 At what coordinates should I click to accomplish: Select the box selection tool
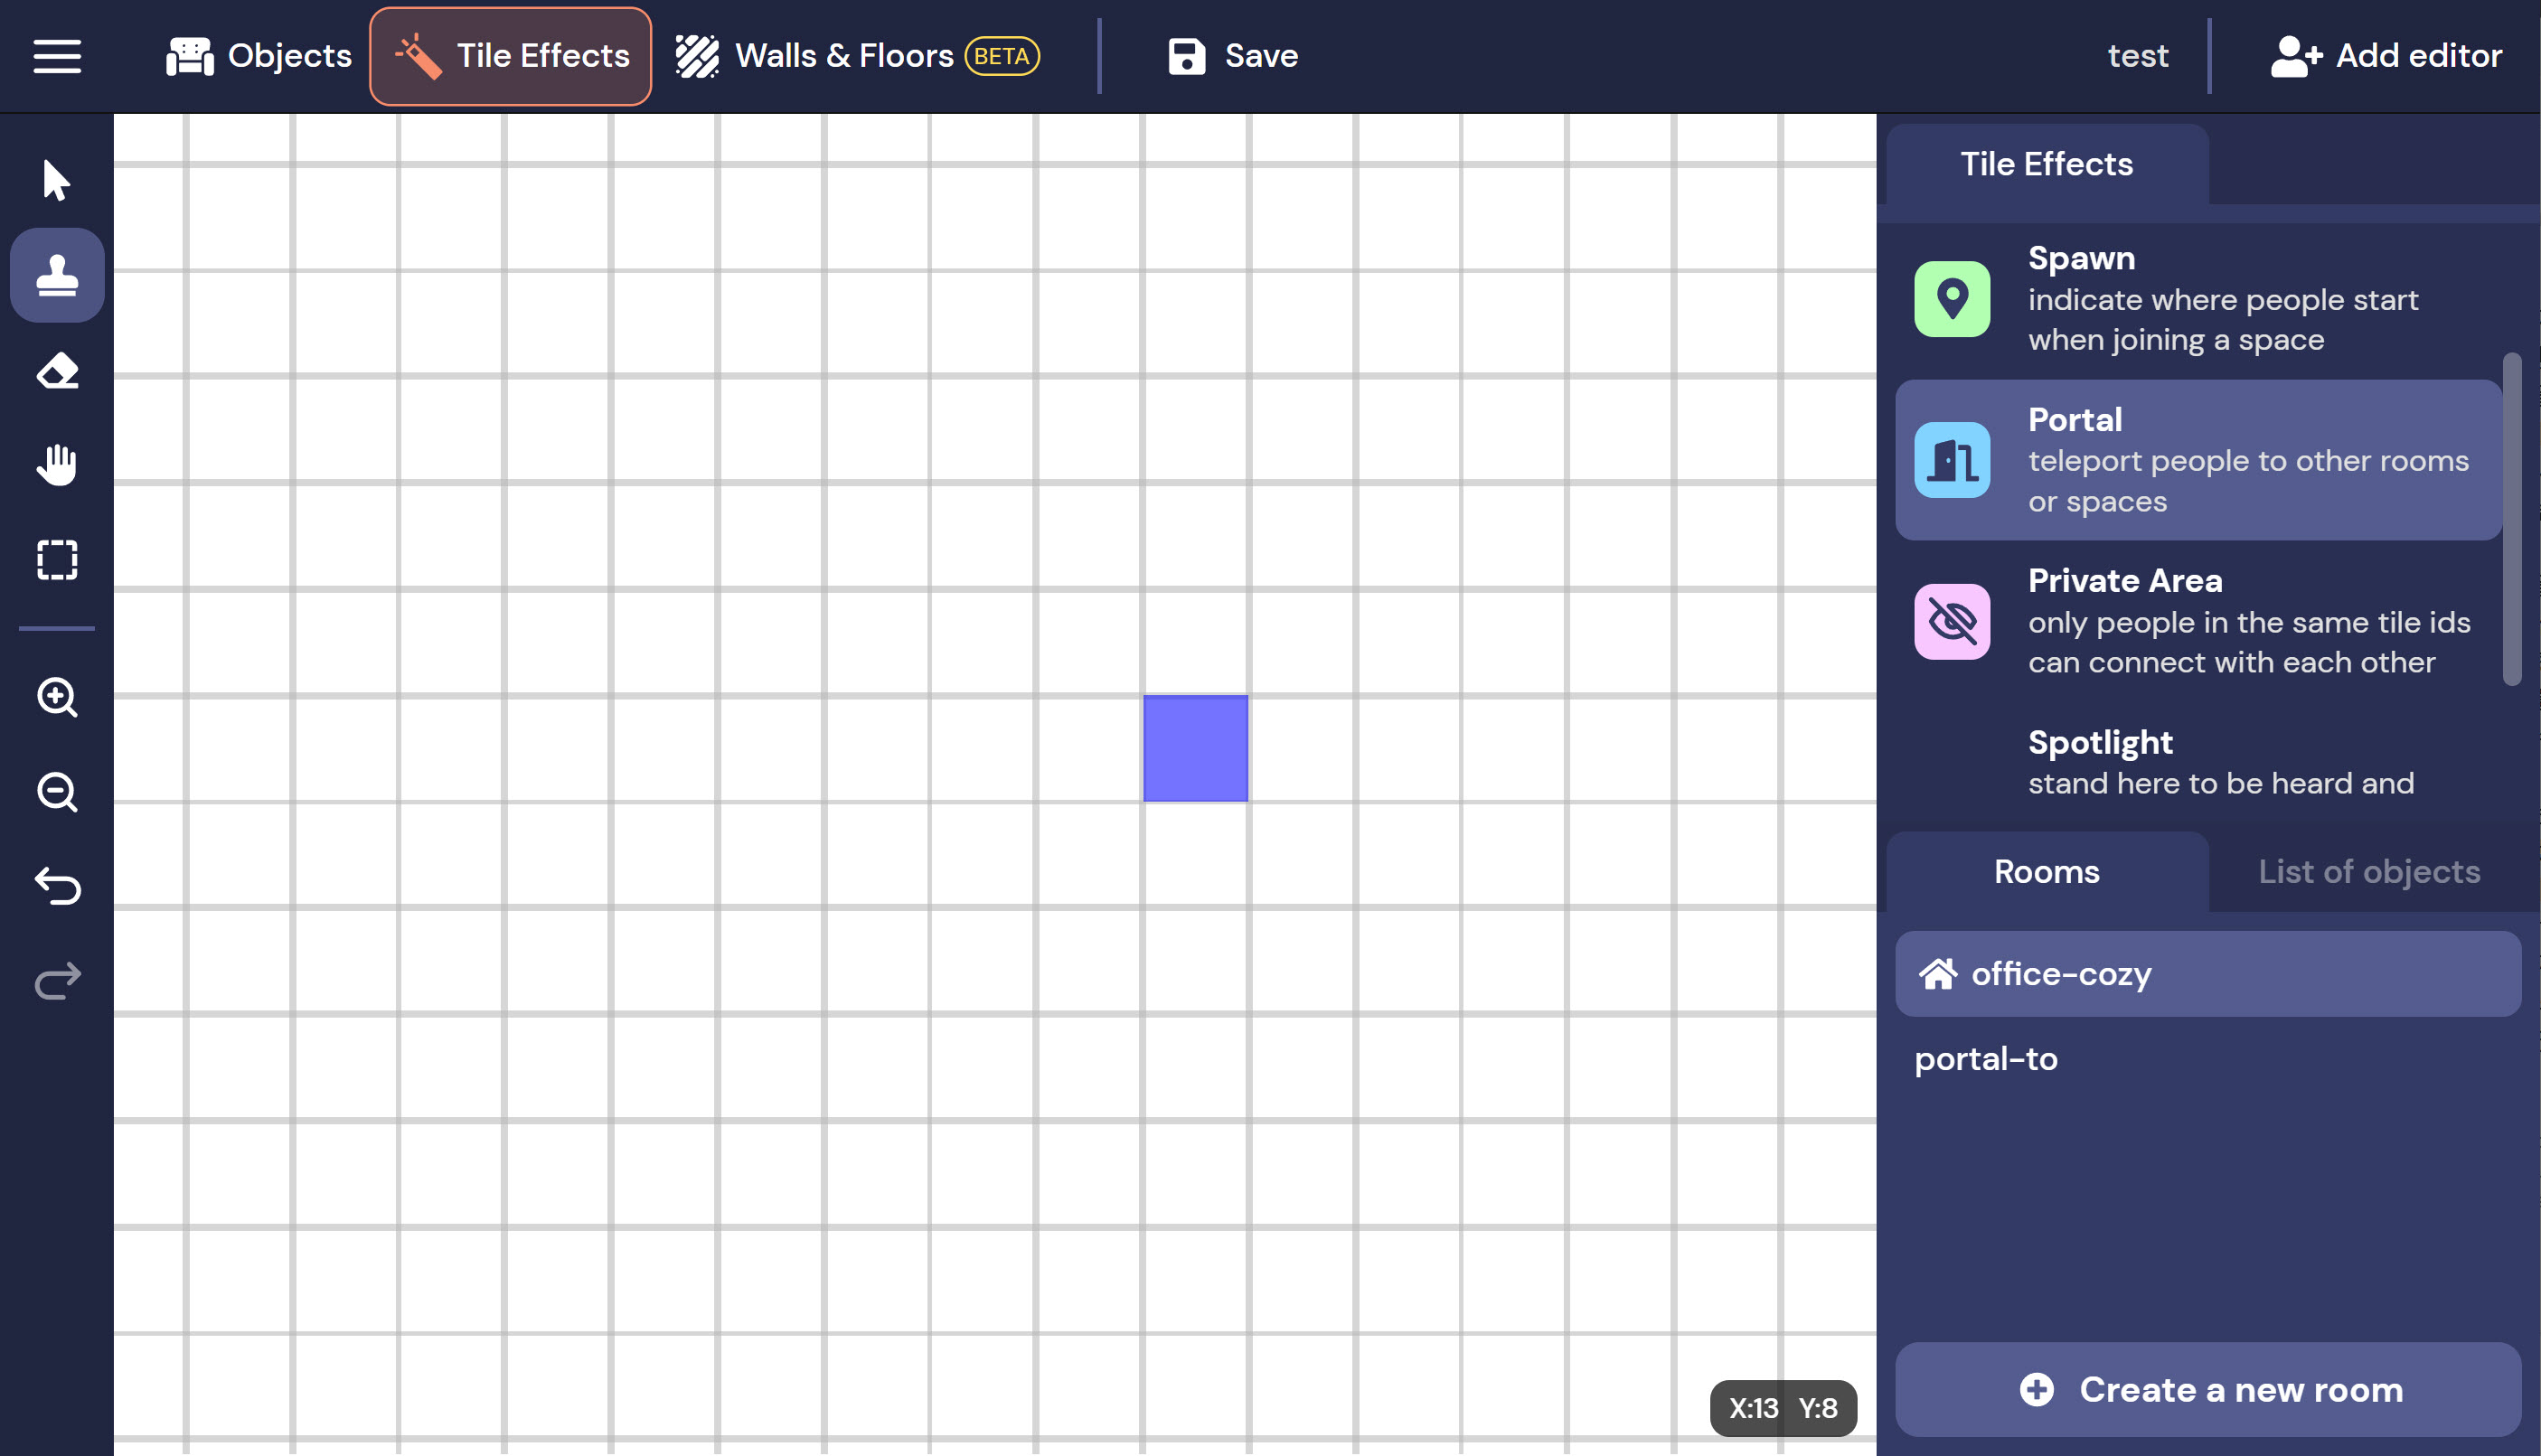[57, 560]
